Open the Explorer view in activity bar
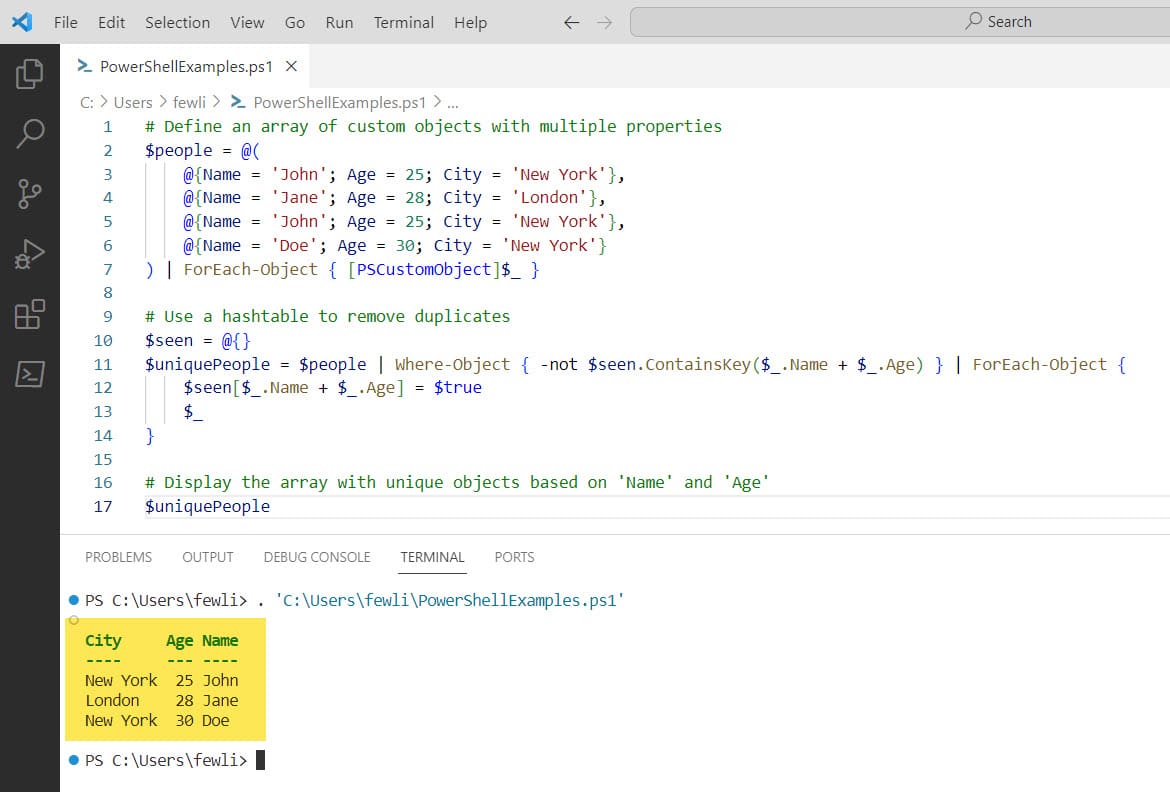 point(30,74)
